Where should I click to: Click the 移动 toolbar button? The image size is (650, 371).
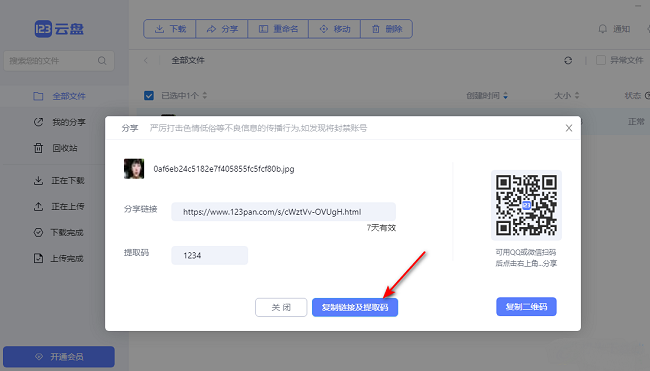pyautogui.click(x=335, y=29)
